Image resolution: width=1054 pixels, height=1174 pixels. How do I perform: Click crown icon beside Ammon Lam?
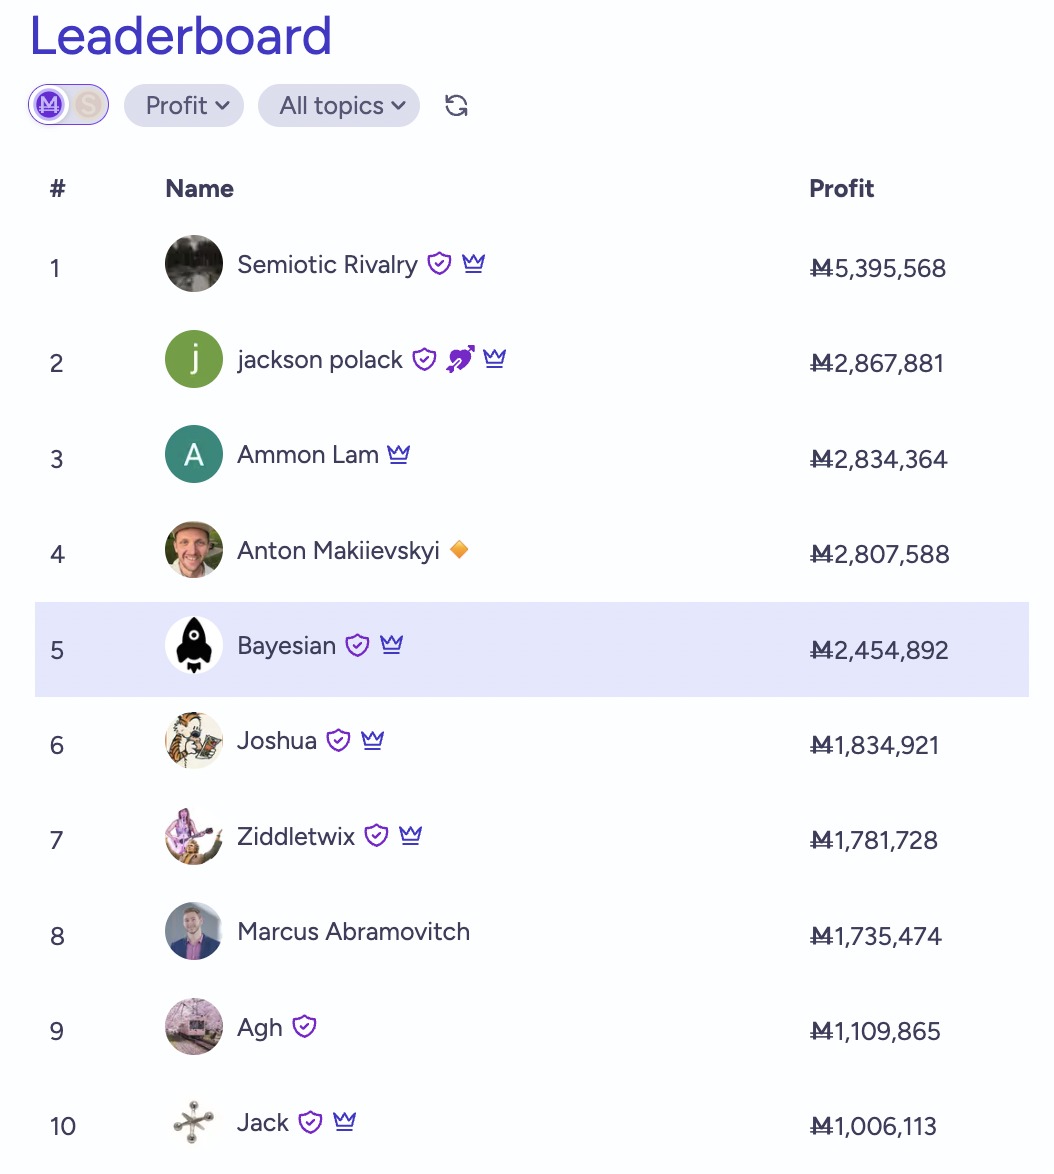coord(399,455)
